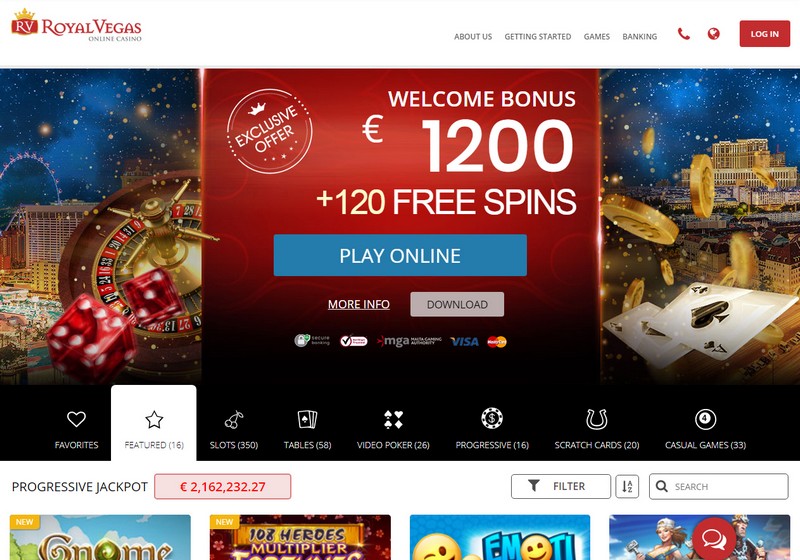800x560 pixels.
Task: Open the globe language selector icon
Action: coord(713,34)
